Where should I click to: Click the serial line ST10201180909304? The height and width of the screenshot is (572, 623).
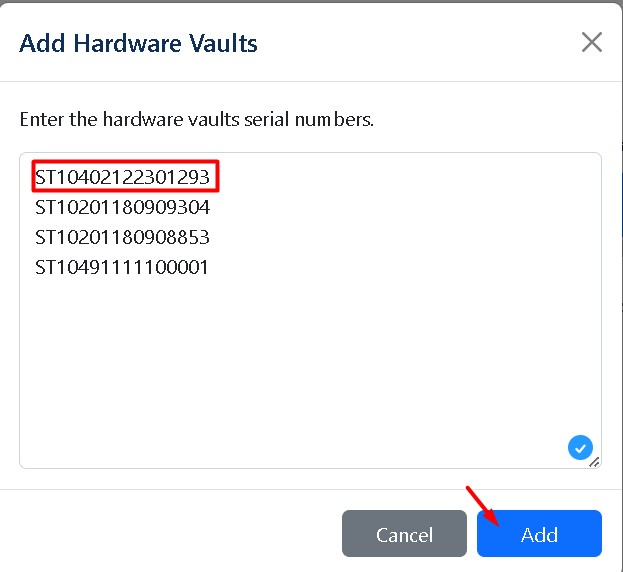pos(123,208)
